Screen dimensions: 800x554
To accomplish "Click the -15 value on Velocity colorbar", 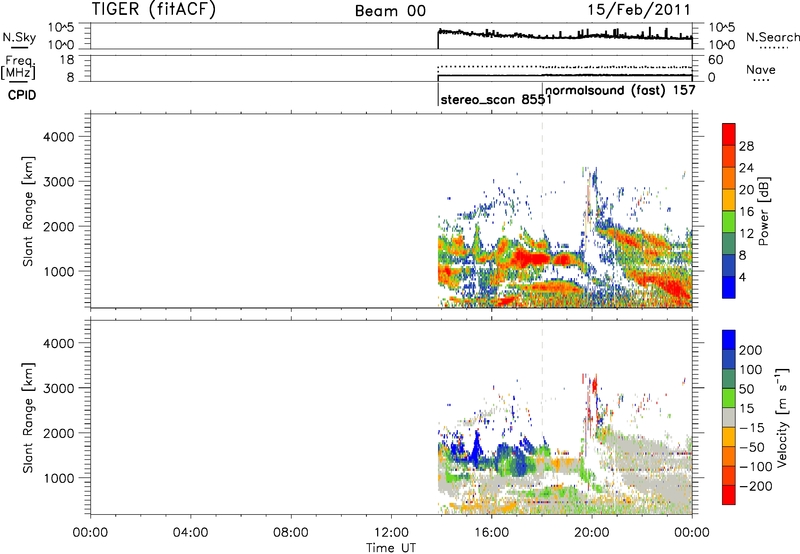I will pyautogui.click(x=752, y=428).
